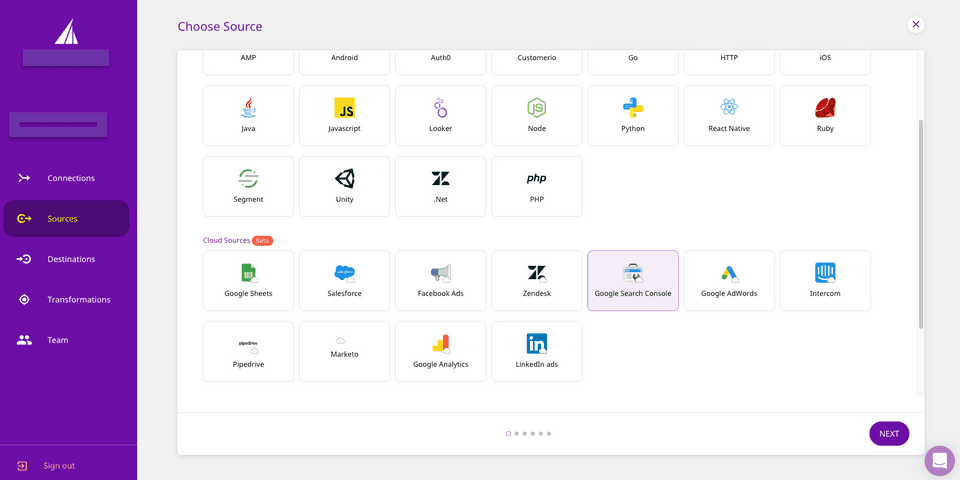The image size is (960, 480).
Task: Click the NEXT button
Action: [x=889, y=434]
